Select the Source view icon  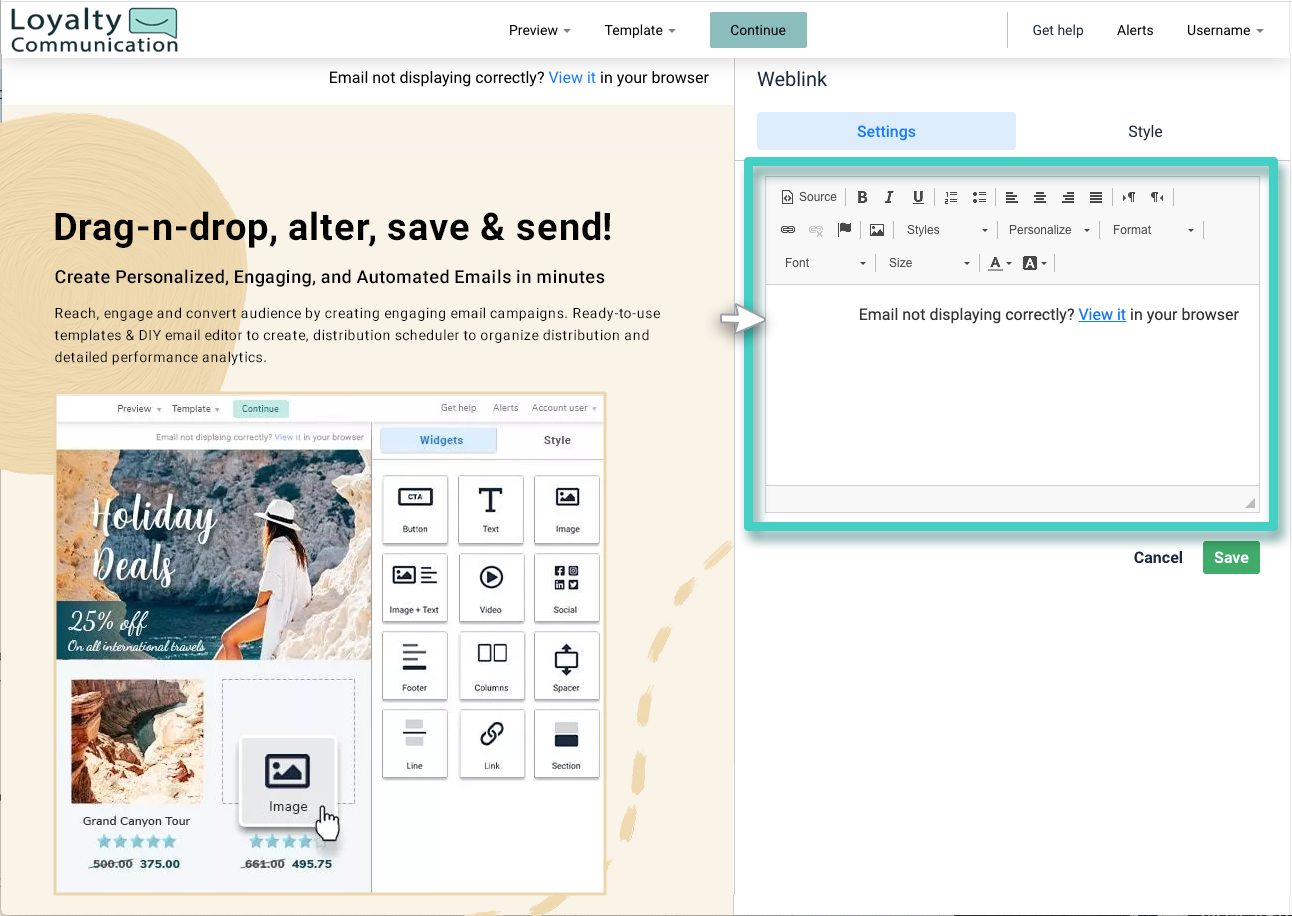tap(810, 196)
